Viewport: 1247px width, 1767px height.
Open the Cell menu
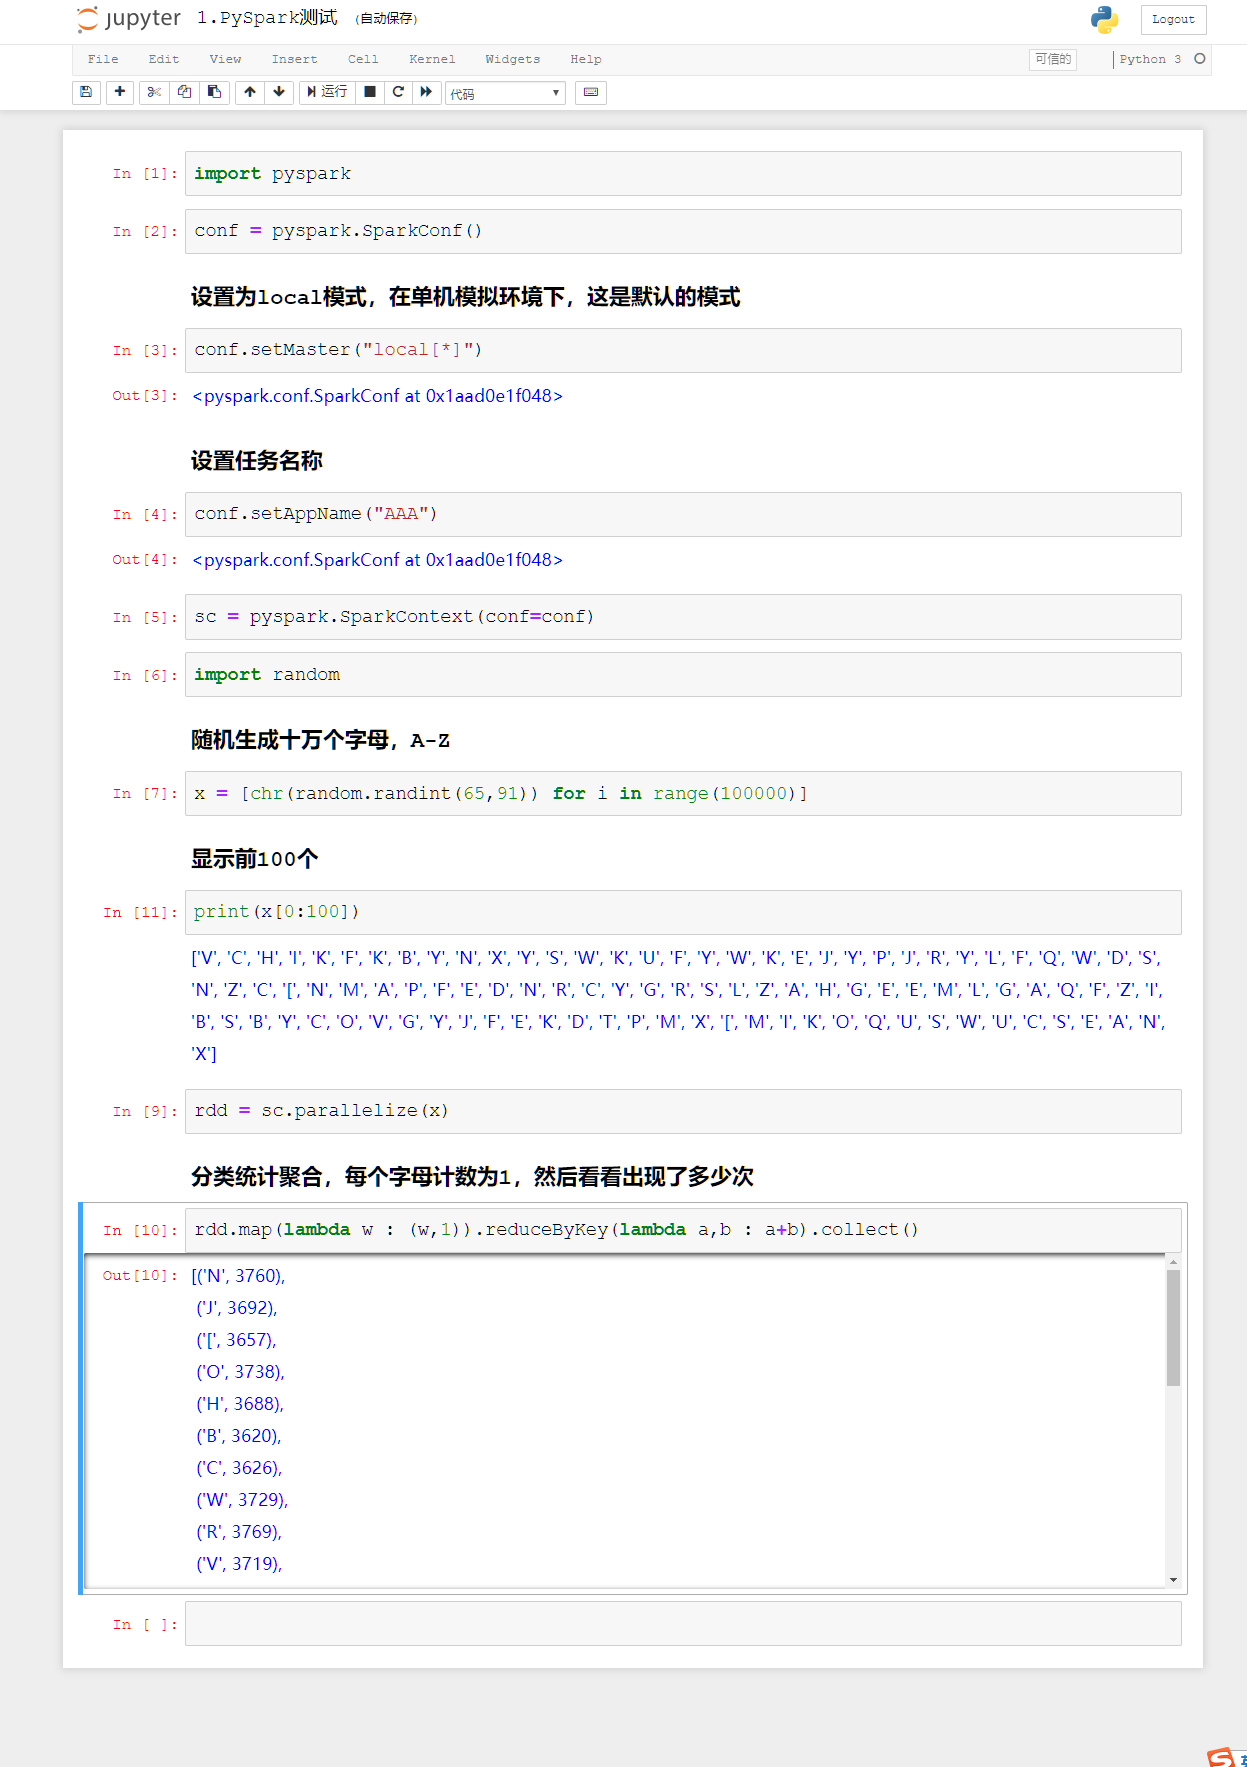coord(363,60)
